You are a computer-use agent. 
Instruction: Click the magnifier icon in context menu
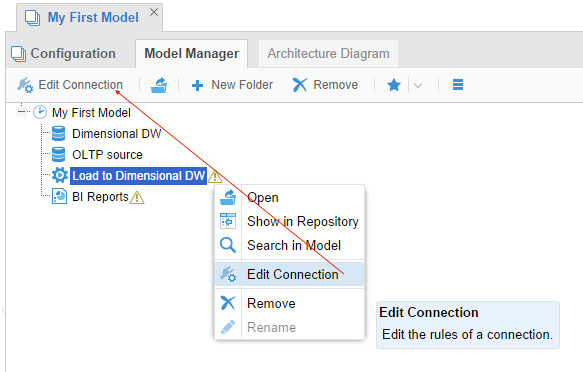pyautogui.click(x=228, y=245)
